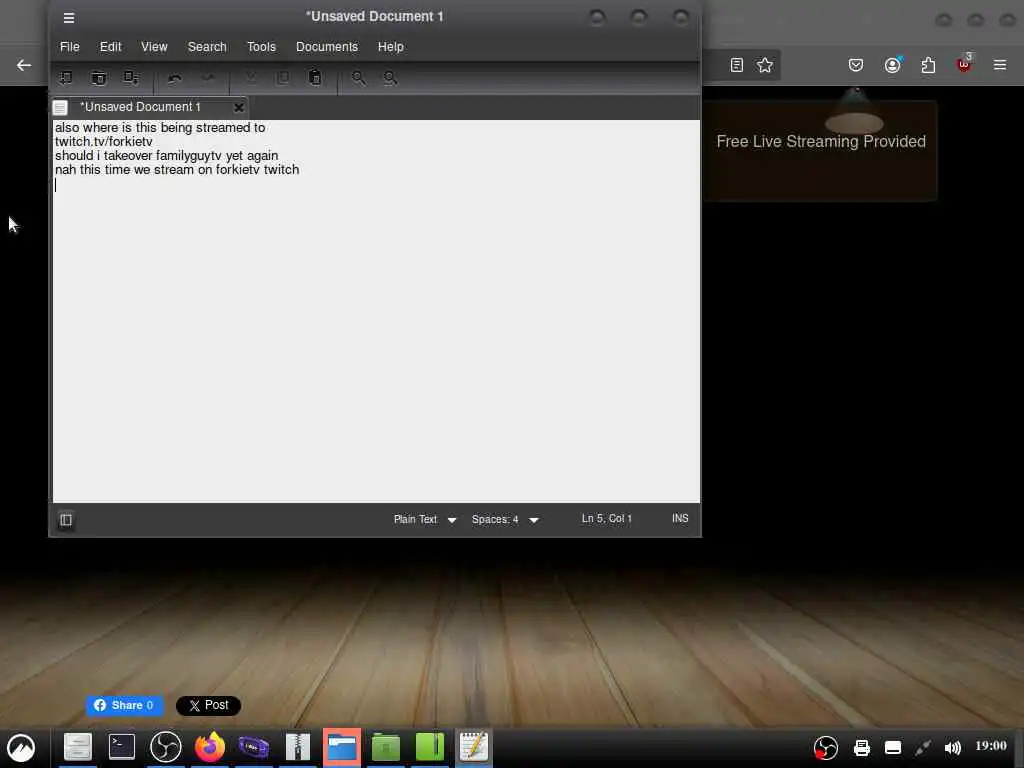Copy the selection in the editor toolbar
1024x768 pixels.
[x=283, y=78]
